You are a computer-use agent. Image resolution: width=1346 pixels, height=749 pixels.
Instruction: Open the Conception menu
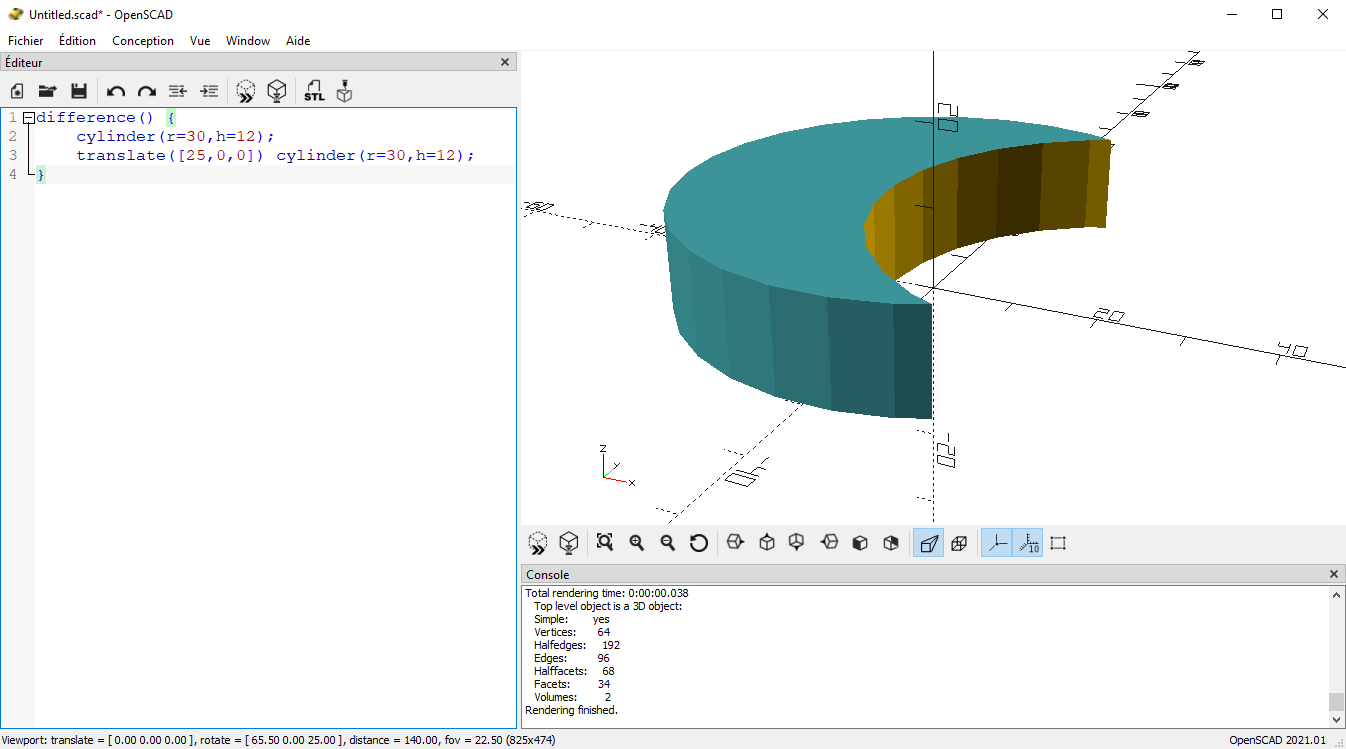pos(143,41)
